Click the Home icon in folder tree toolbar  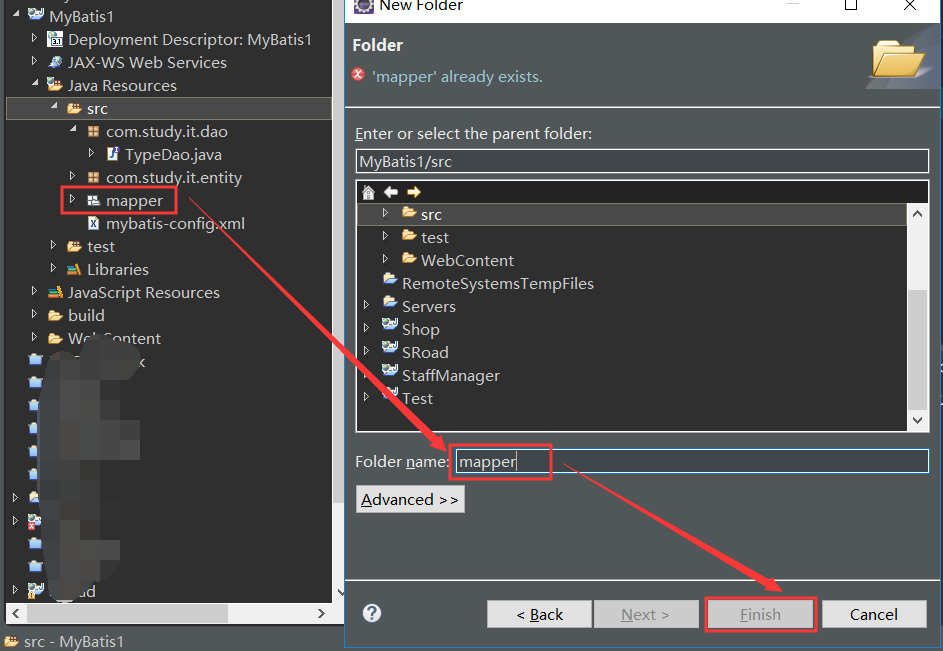point(368,192)
